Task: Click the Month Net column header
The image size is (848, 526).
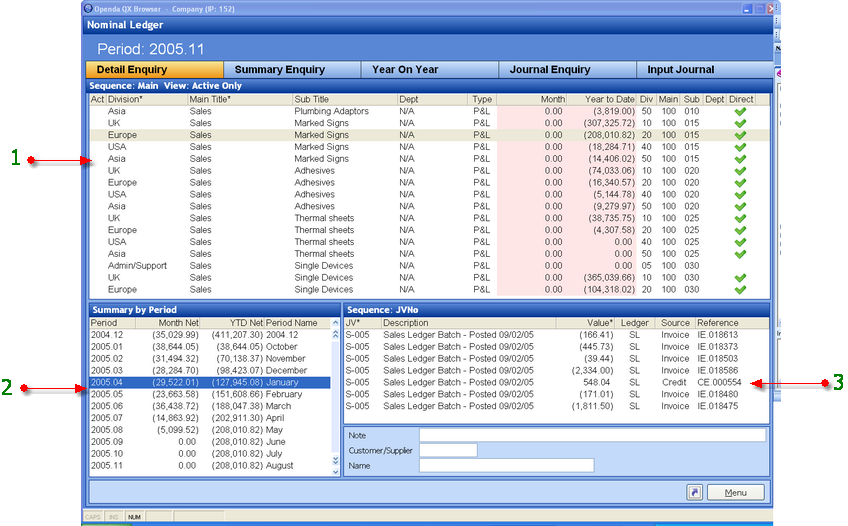Action: pos(168,323)
